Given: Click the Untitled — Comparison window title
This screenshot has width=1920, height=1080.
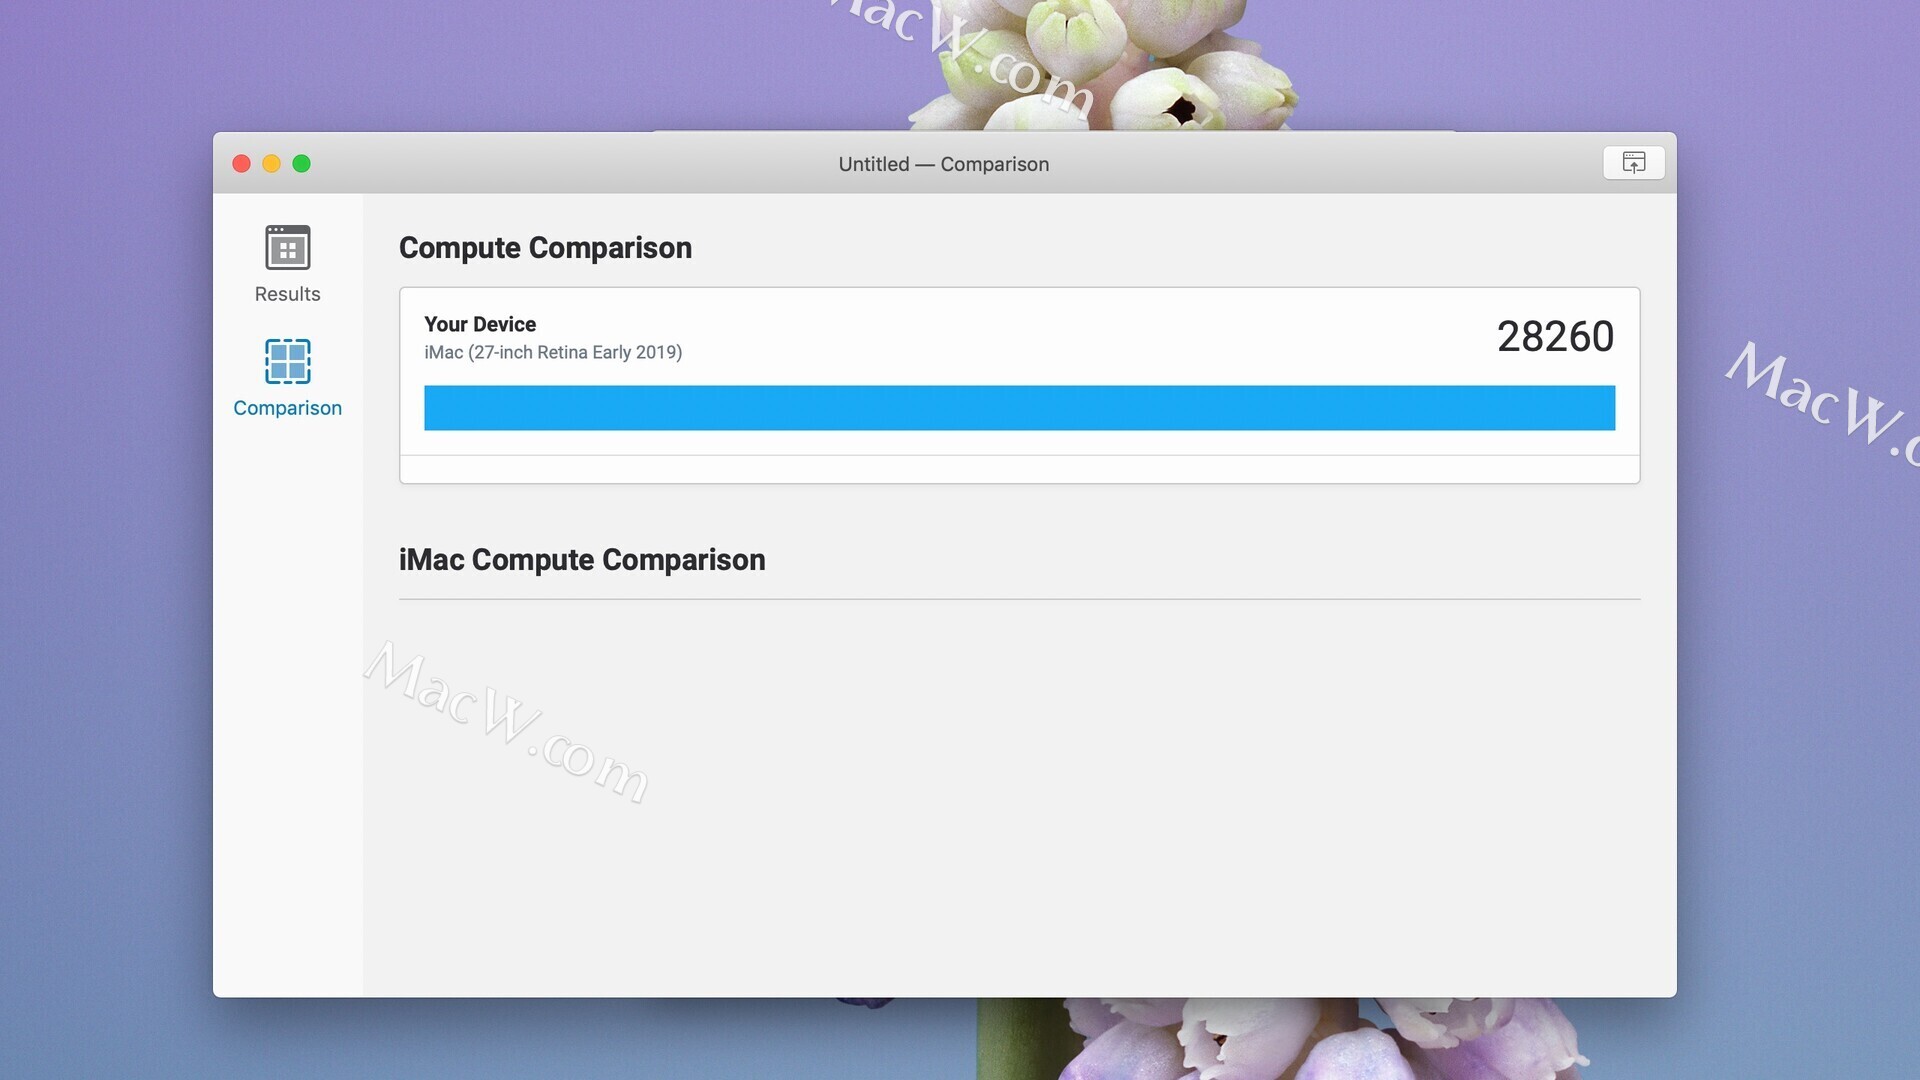Looking at the screenshot, I should coord(944,164).
